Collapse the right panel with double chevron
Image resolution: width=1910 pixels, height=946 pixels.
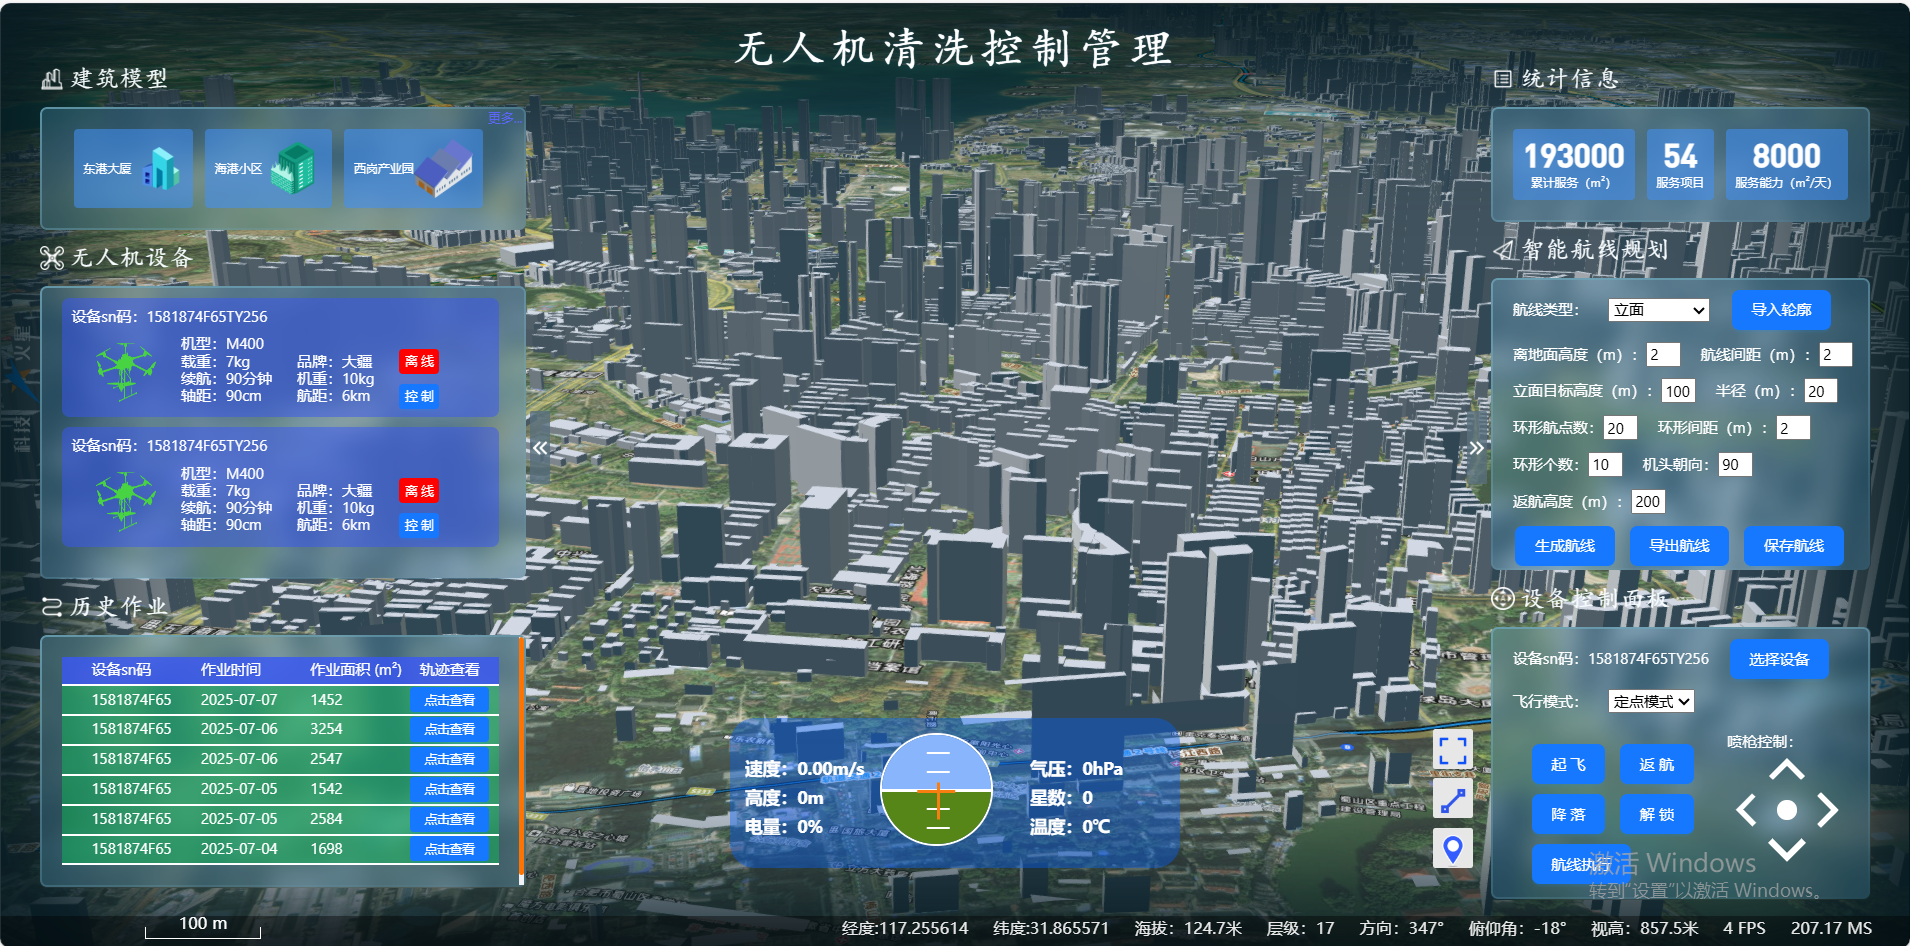pos(1476,448)
